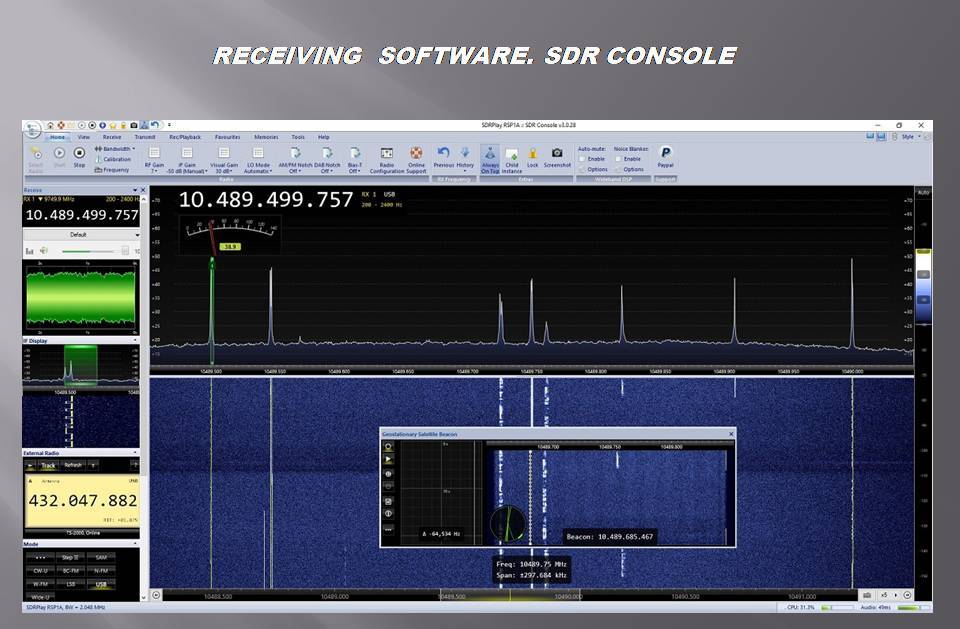Click the 432.047.882 external radio frequency display
Image resolution: width=960 pixels, height=629 pixels.
click(82, 501)
